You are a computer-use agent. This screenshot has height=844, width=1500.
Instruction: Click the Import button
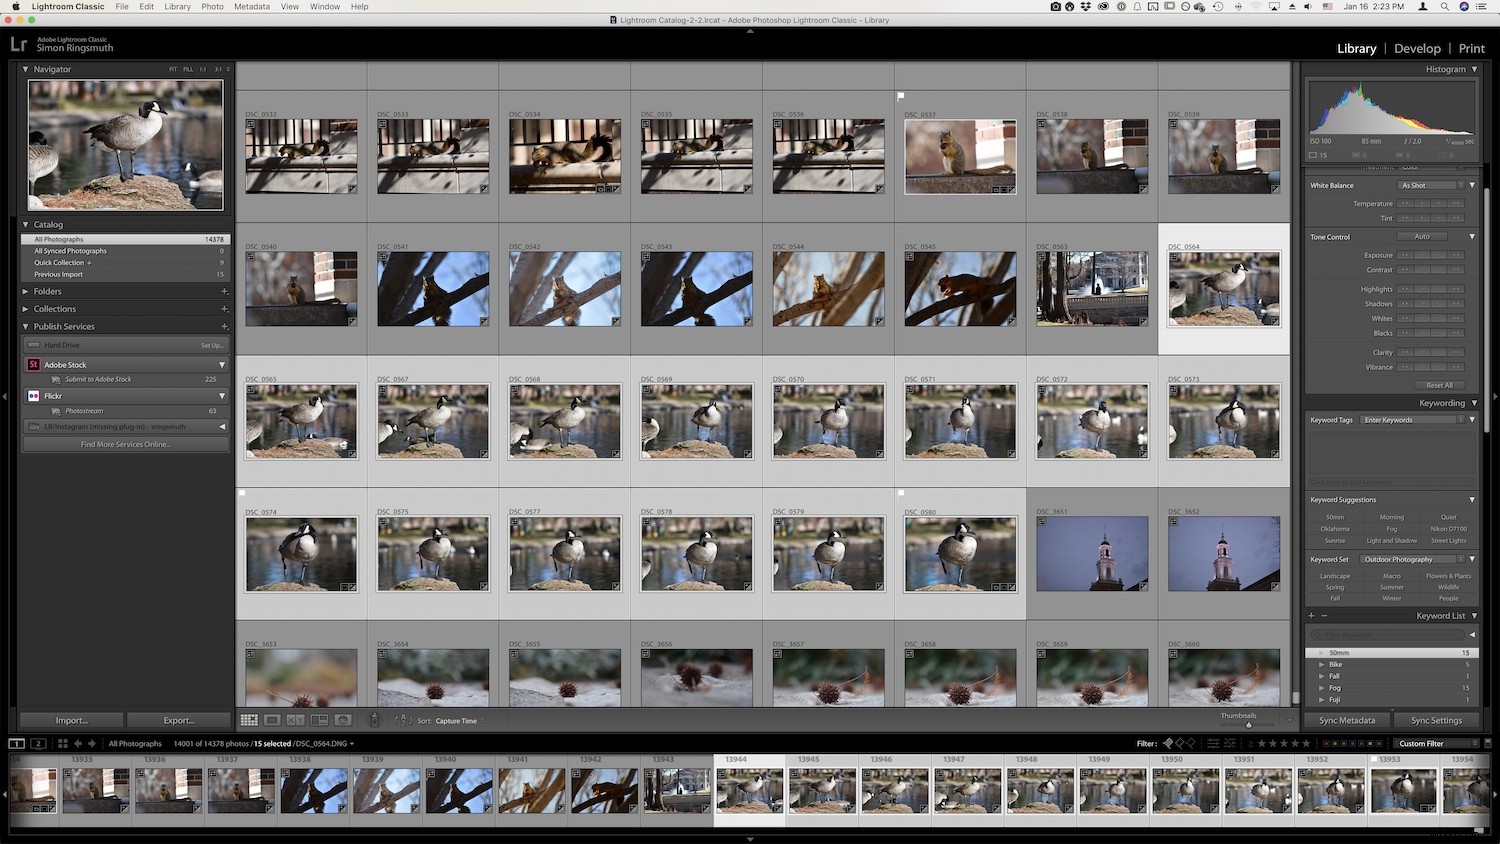click(x=71, y=720)
